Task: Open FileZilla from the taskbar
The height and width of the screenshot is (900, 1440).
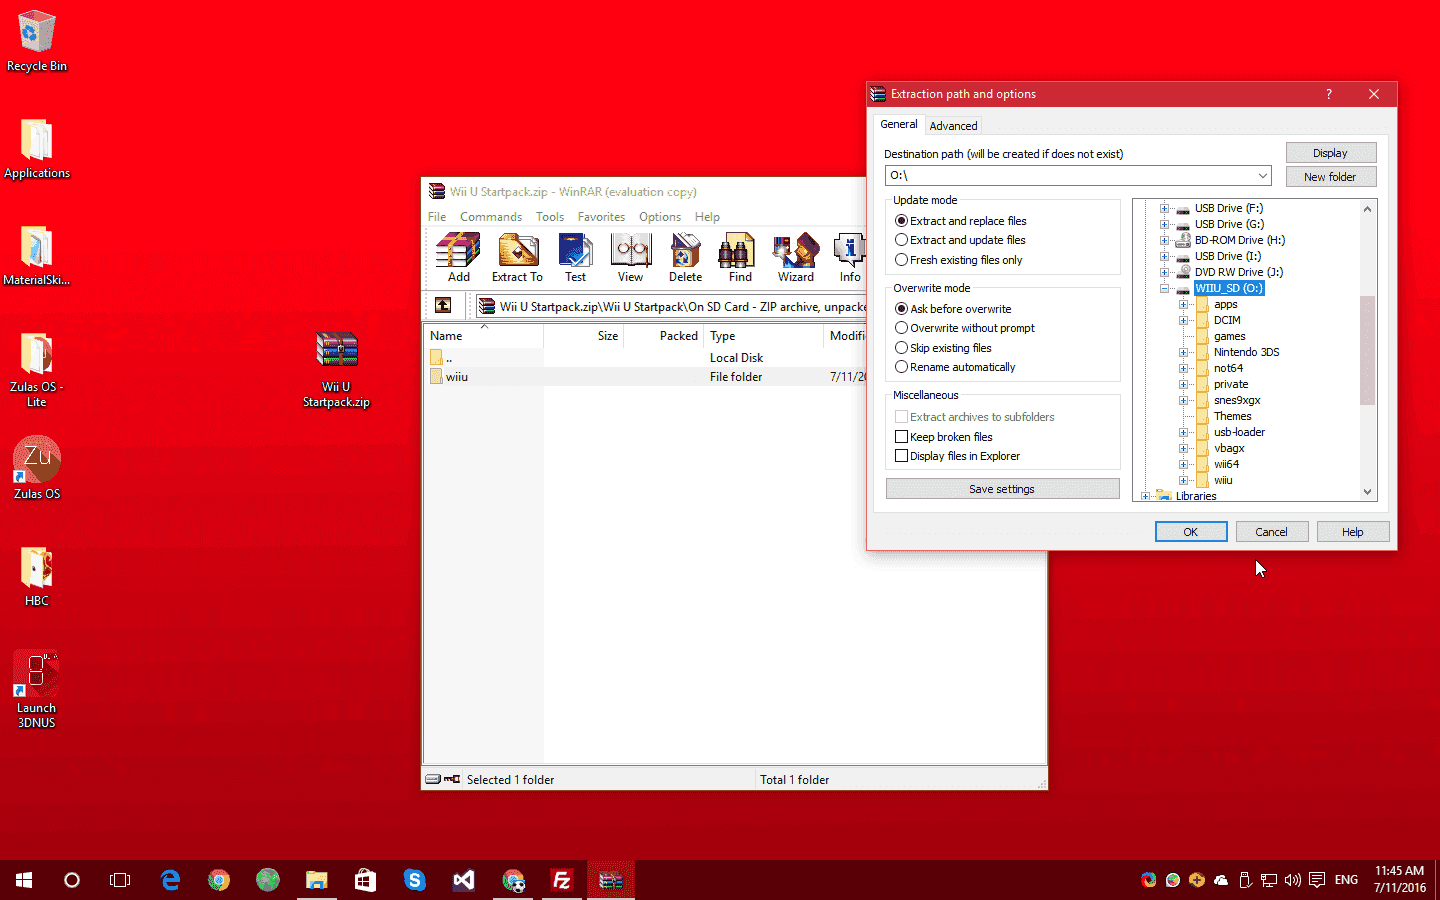Action: 562,880
